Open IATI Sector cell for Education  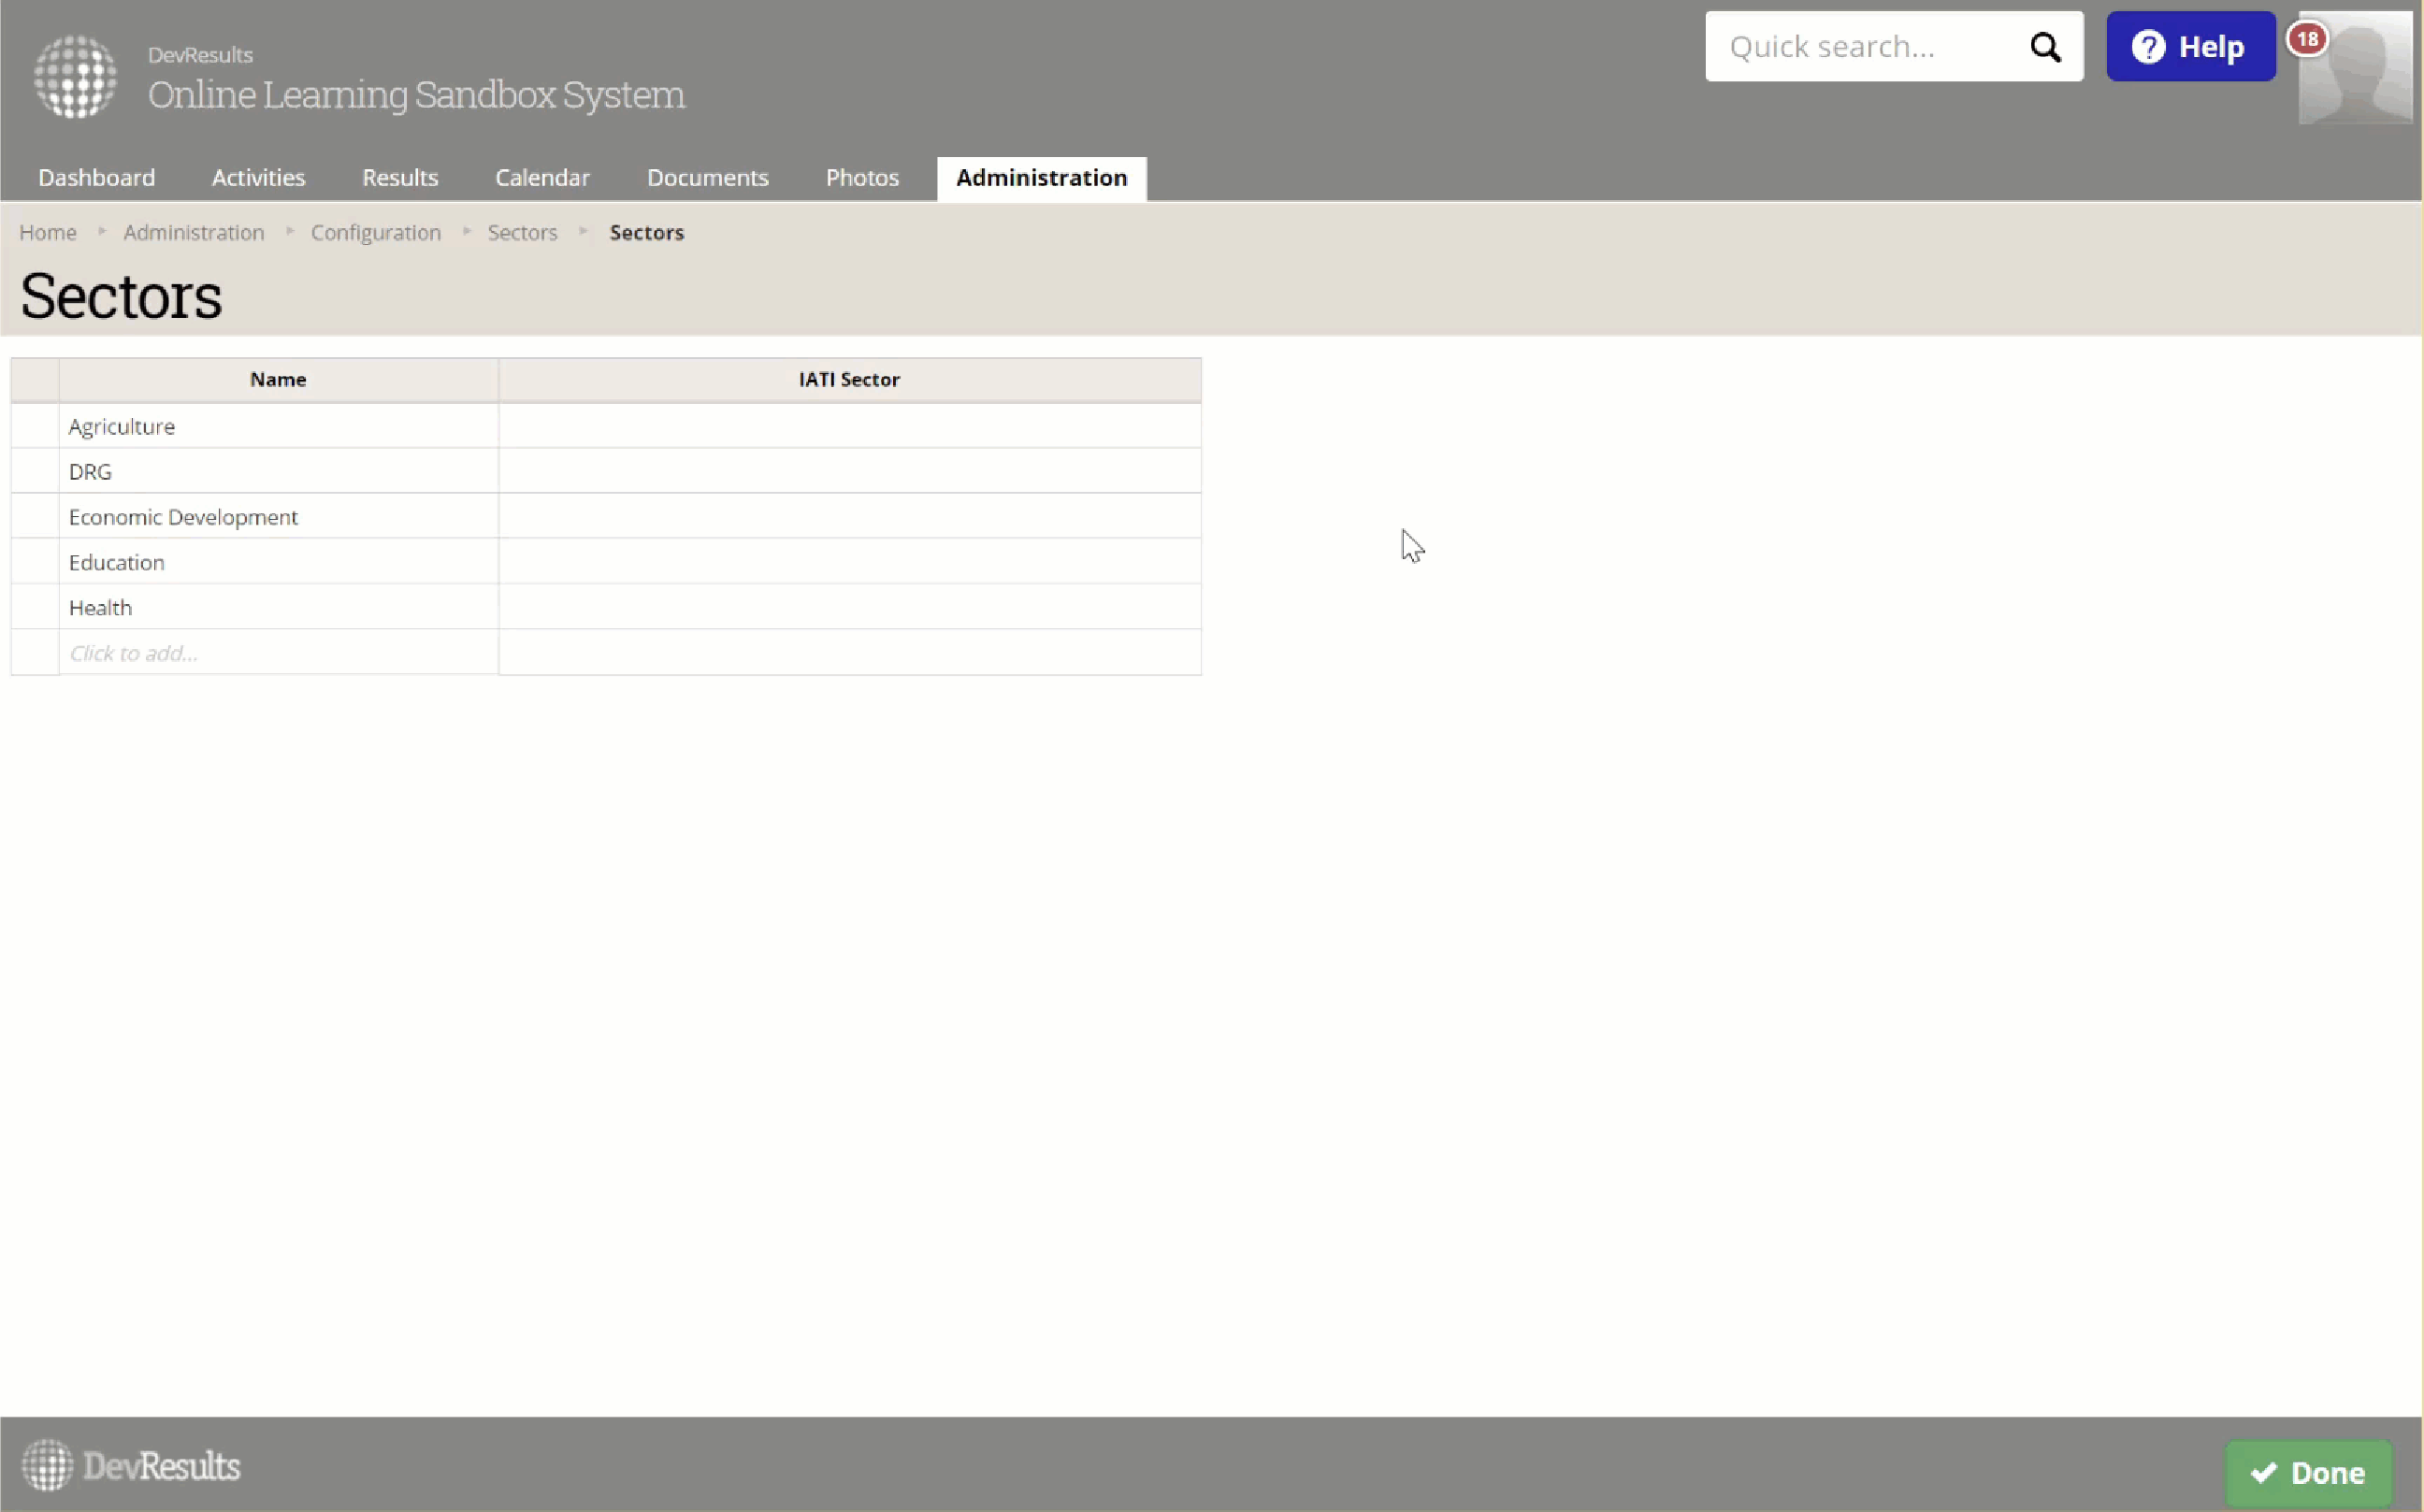(849, 562)
